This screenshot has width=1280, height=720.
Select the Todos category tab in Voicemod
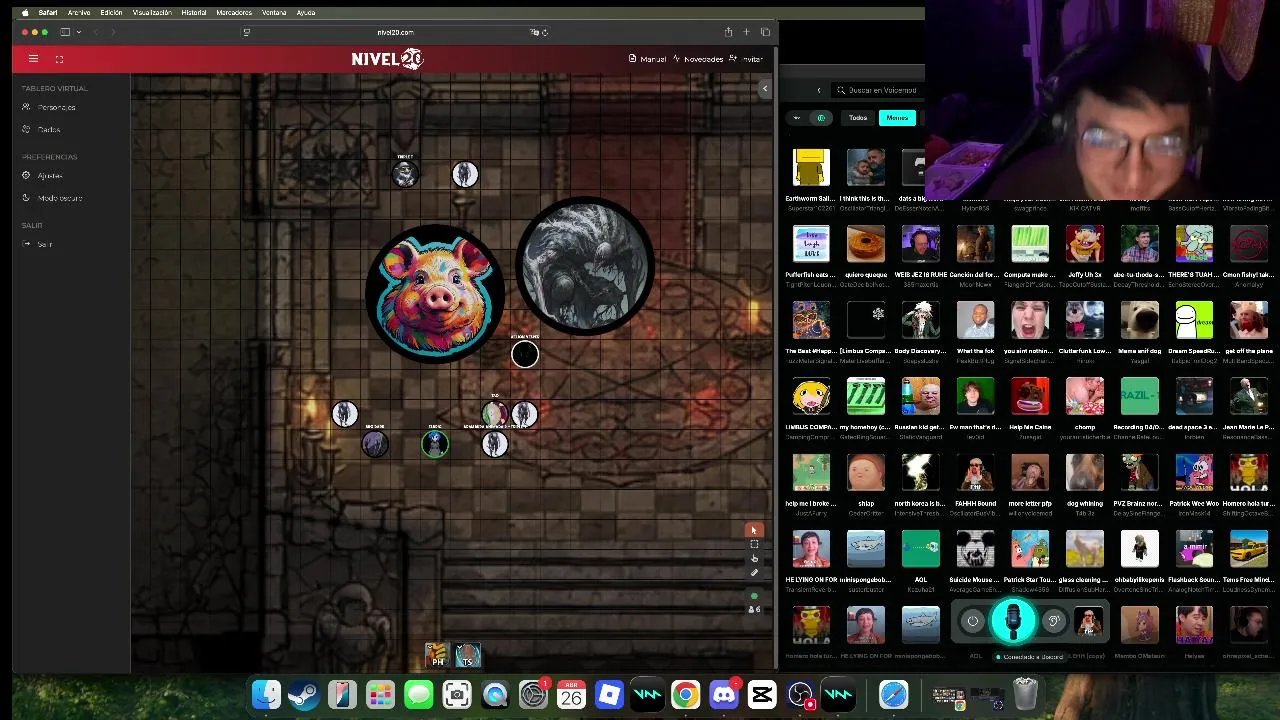click(858, 118)
